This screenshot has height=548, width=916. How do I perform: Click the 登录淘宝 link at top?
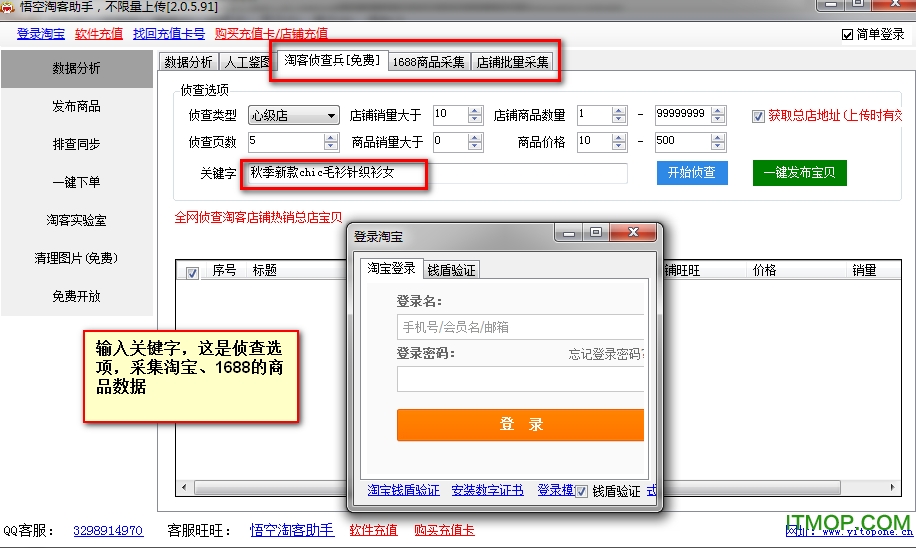click(x=41, y=34)
